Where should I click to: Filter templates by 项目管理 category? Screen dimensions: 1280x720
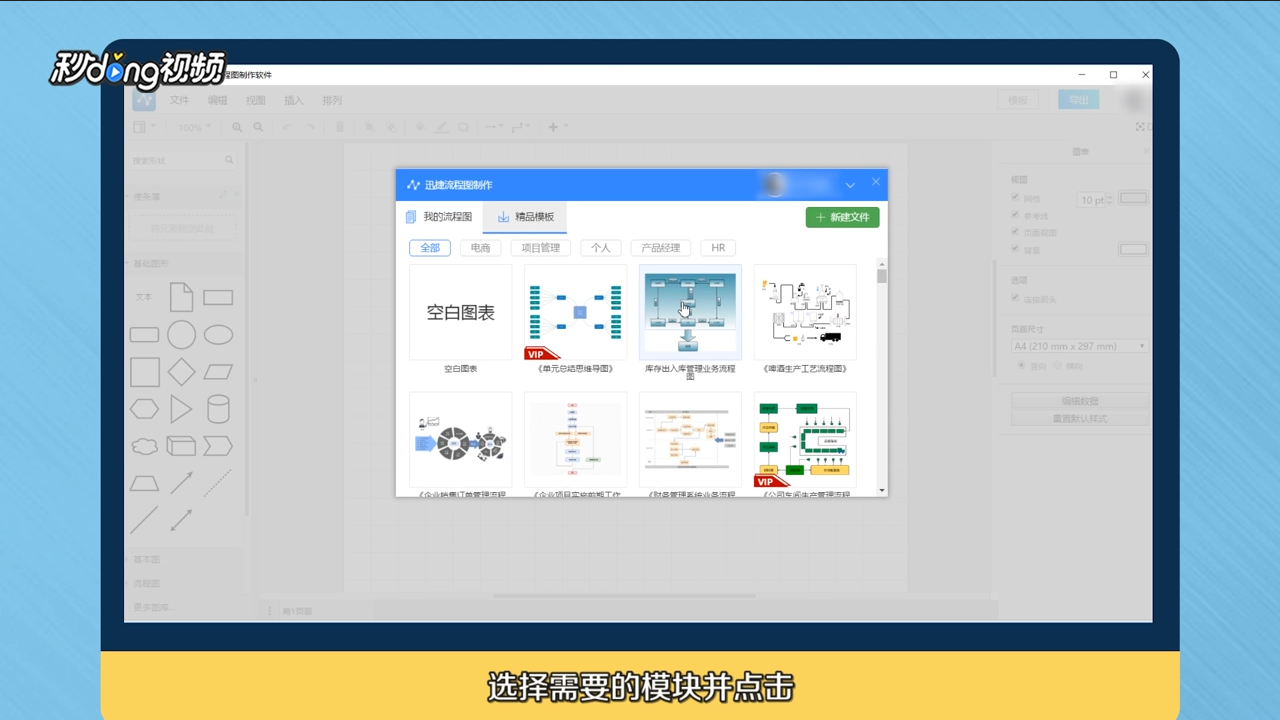[x=541, y=248]
